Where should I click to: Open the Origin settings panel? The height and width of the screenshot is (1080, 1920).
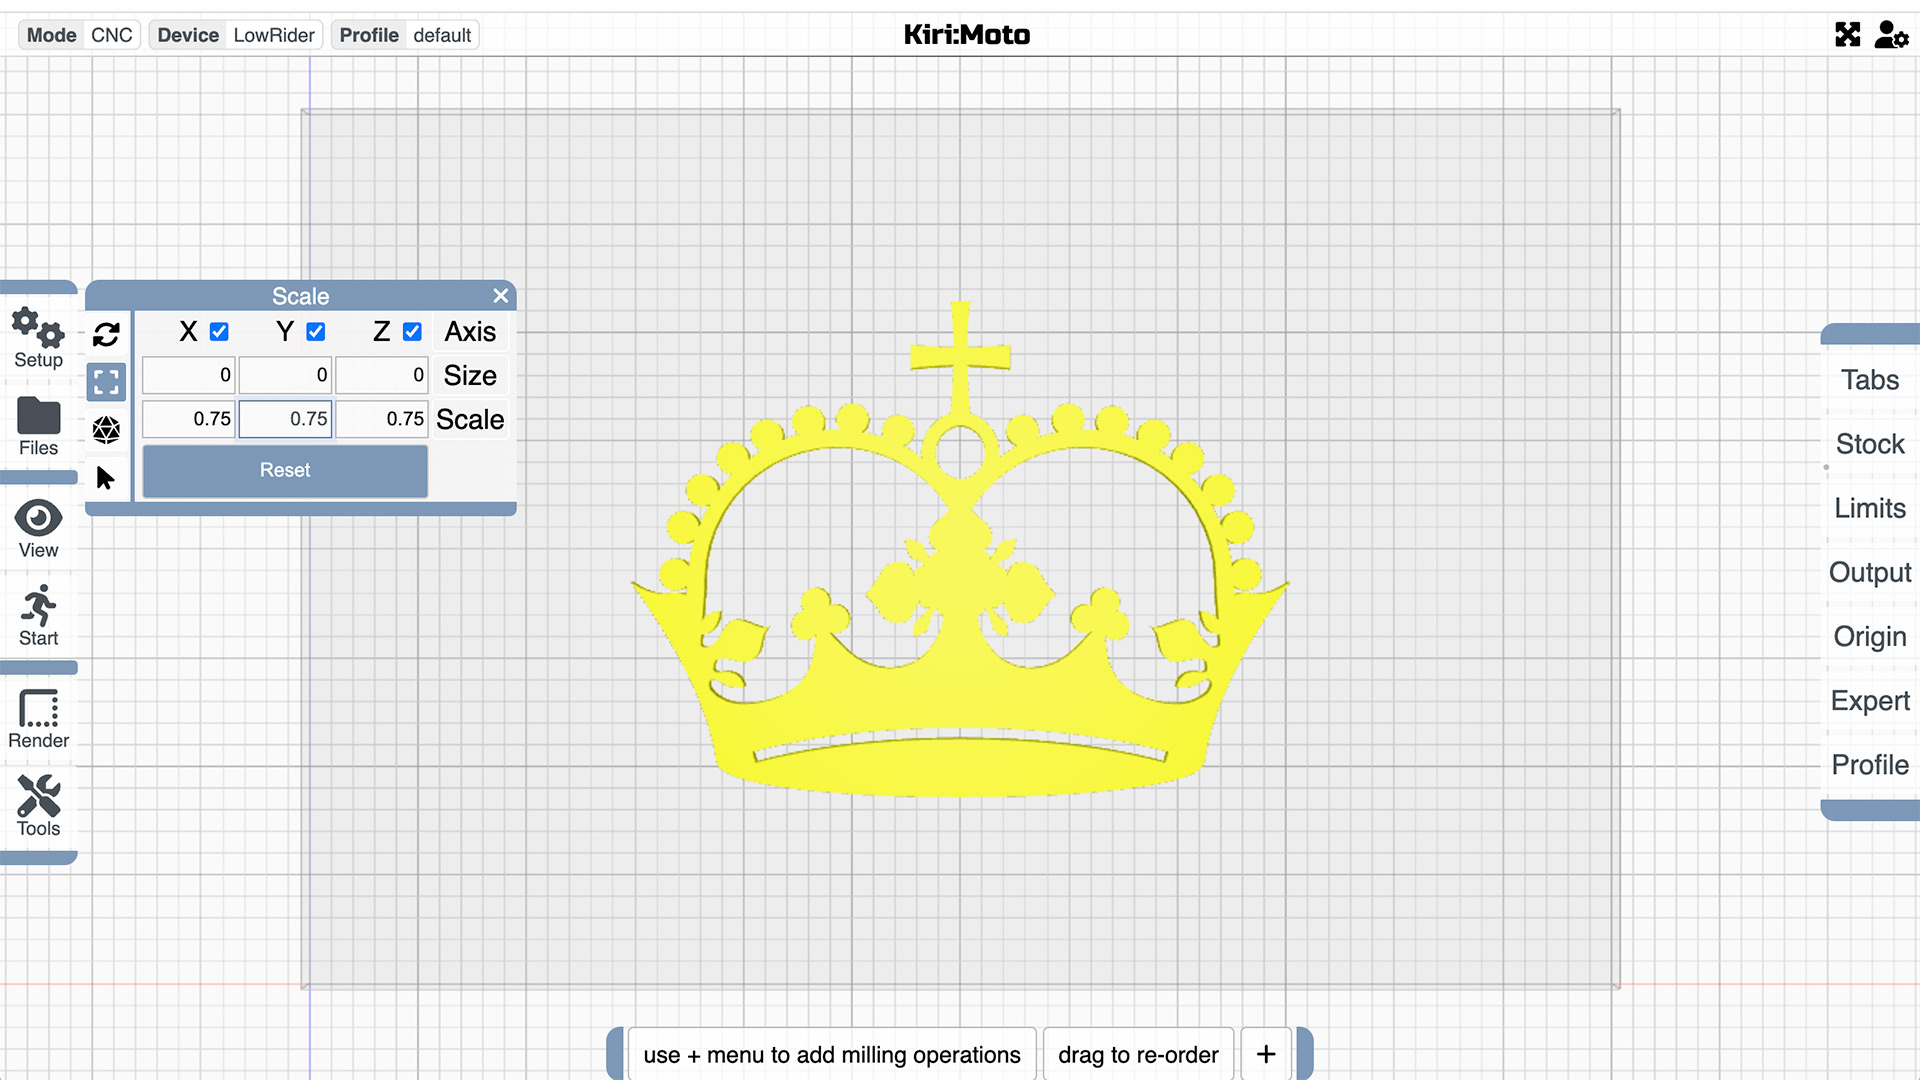1869,637
